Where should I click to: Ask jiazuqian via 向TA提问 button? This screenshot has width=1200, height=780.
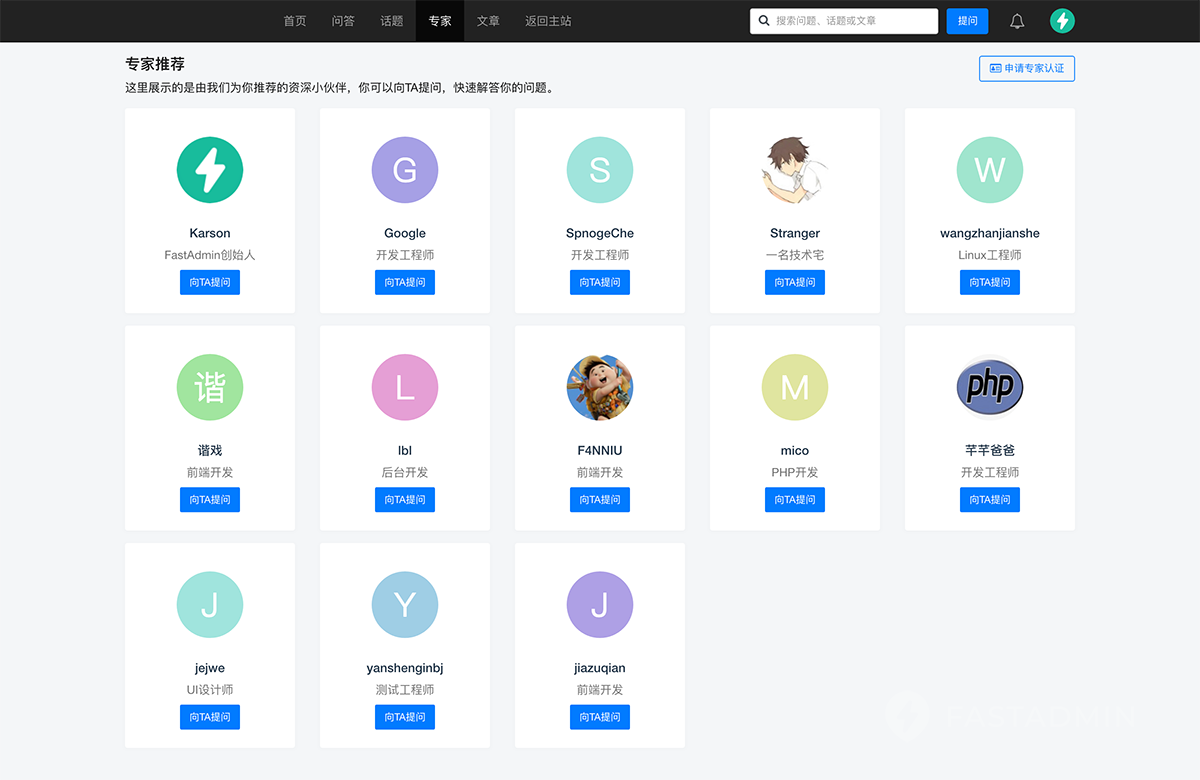coord(600,717)
